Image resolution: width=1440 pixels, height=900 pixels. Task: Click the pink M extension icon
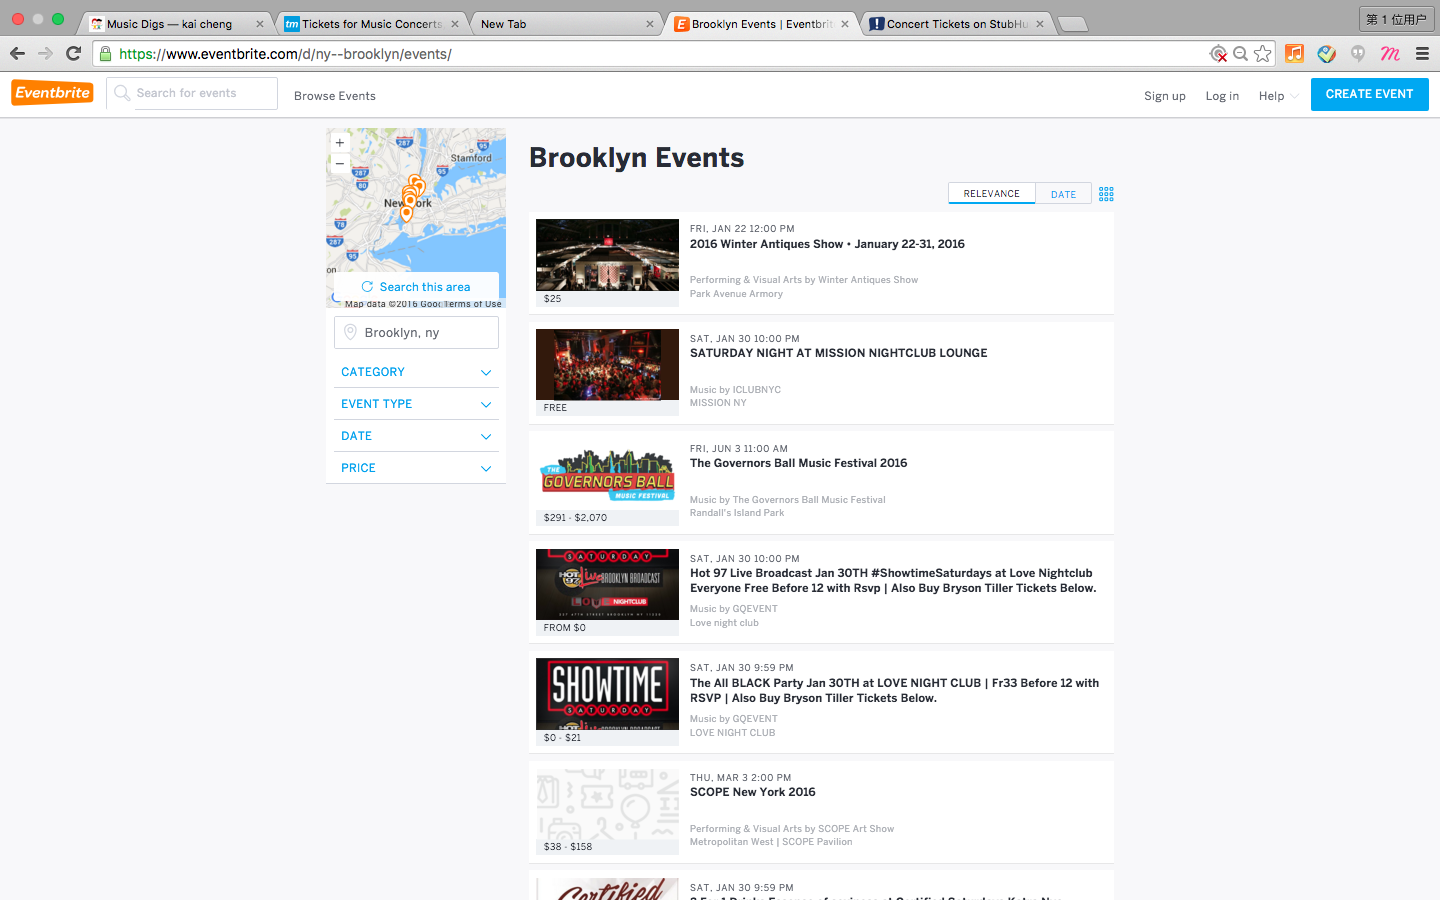[1390, 54]
